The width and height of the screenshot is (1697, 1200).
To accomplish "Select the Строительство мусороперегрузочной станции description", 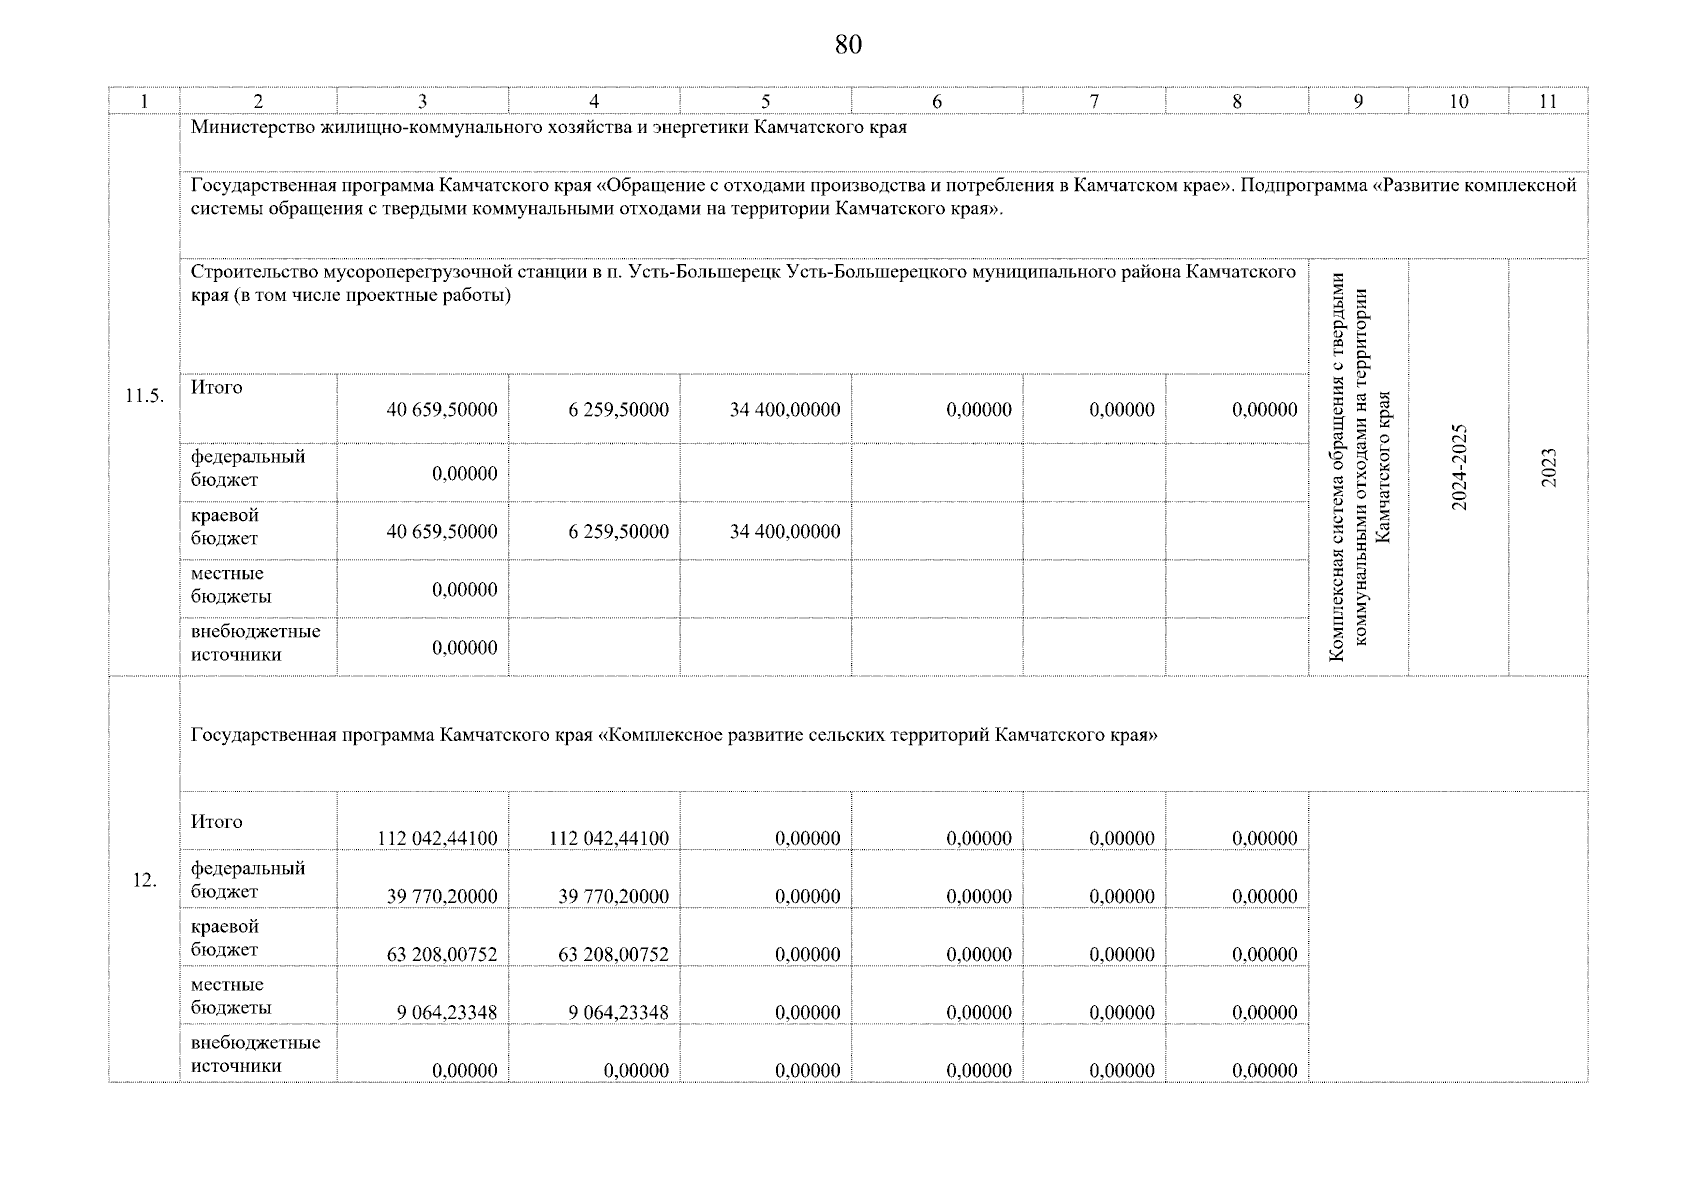I will click(x=742, y=284).
